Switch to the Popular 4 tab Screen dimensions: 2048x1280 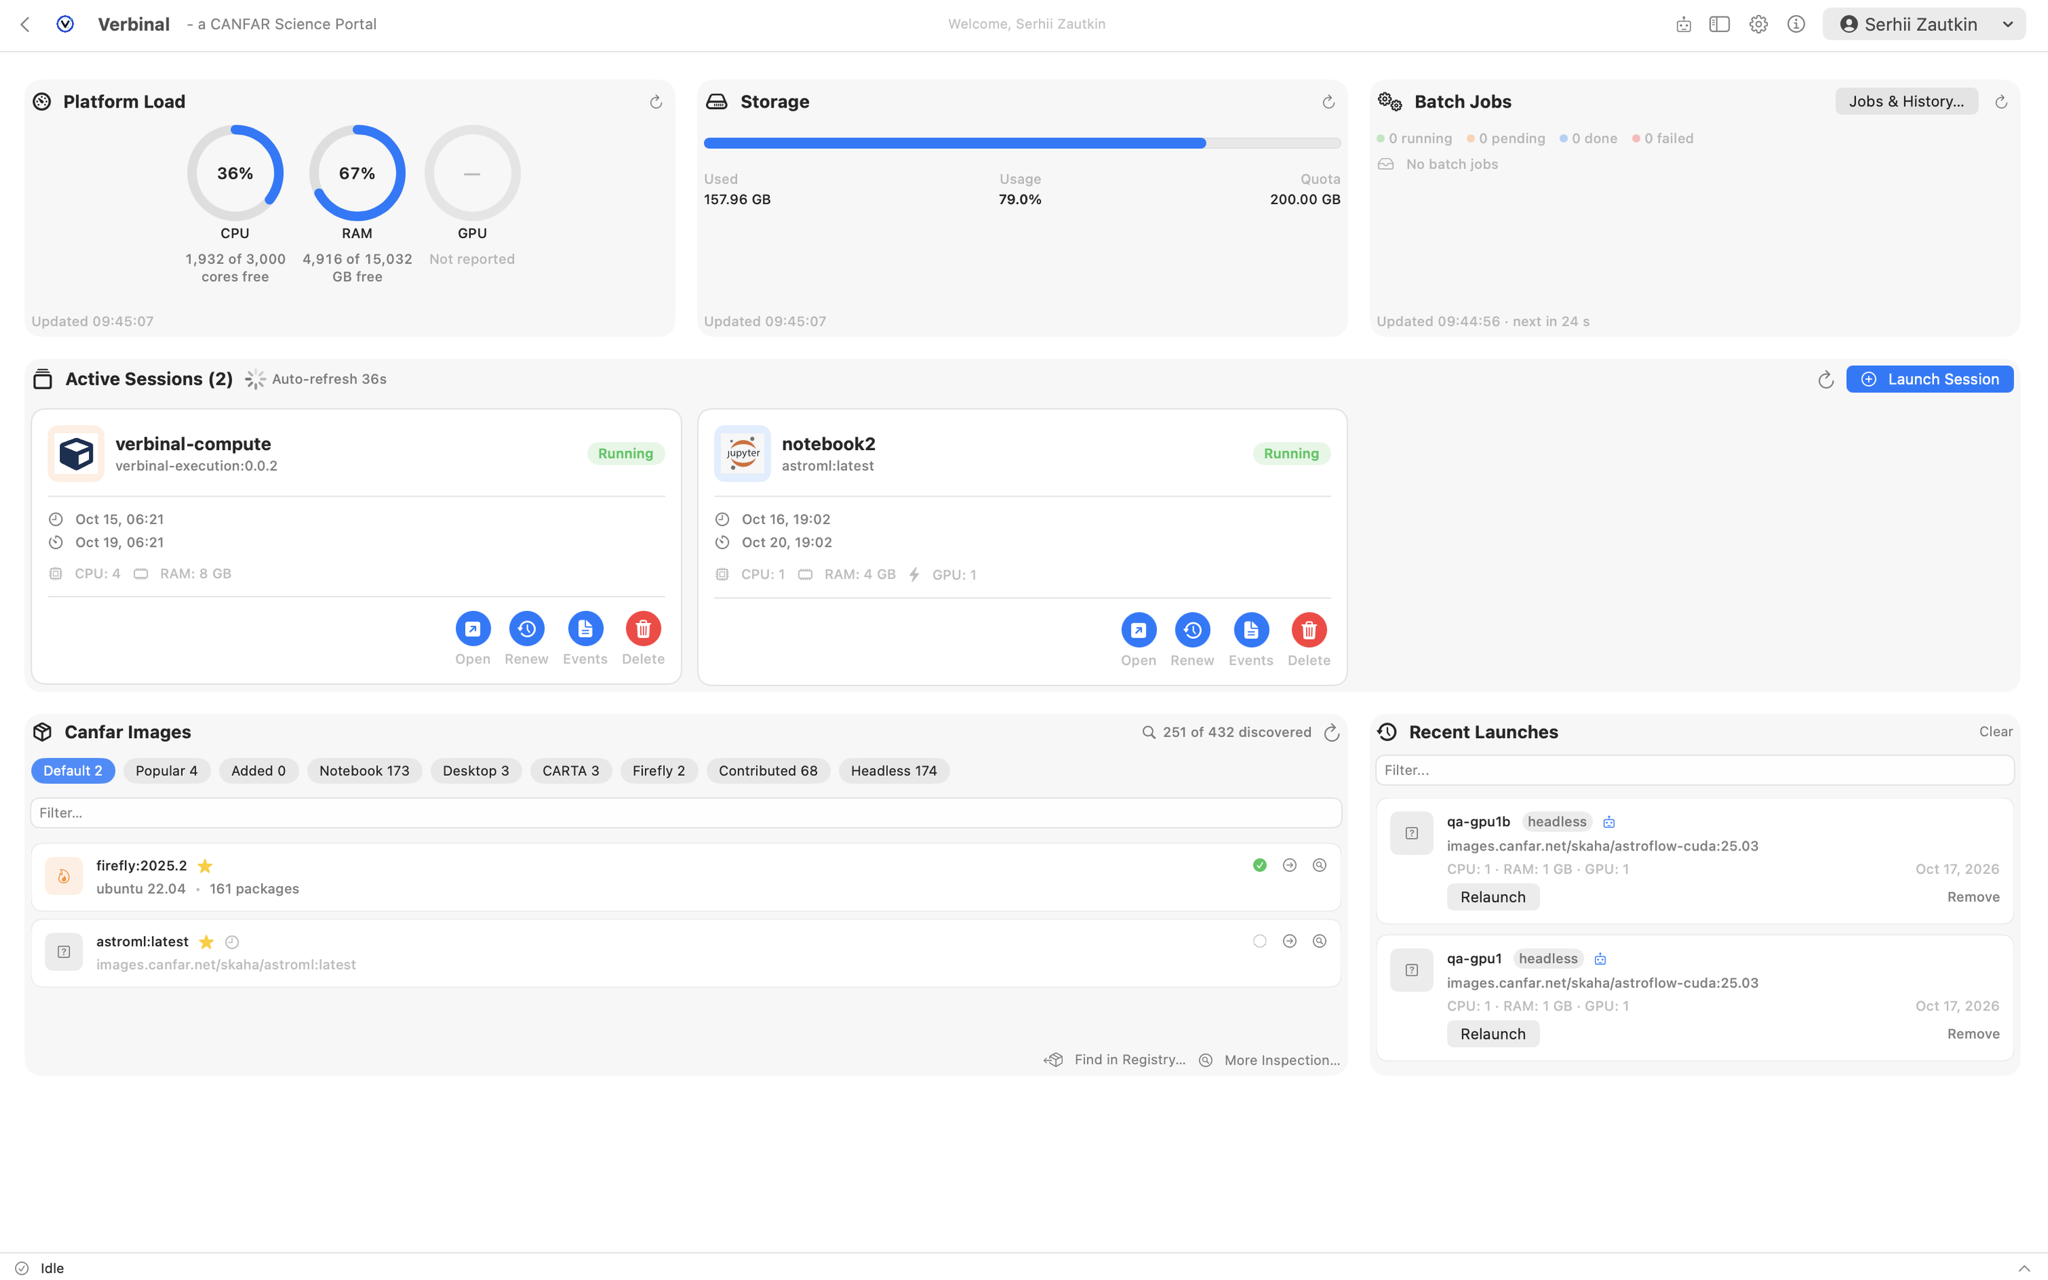[167, 771]
